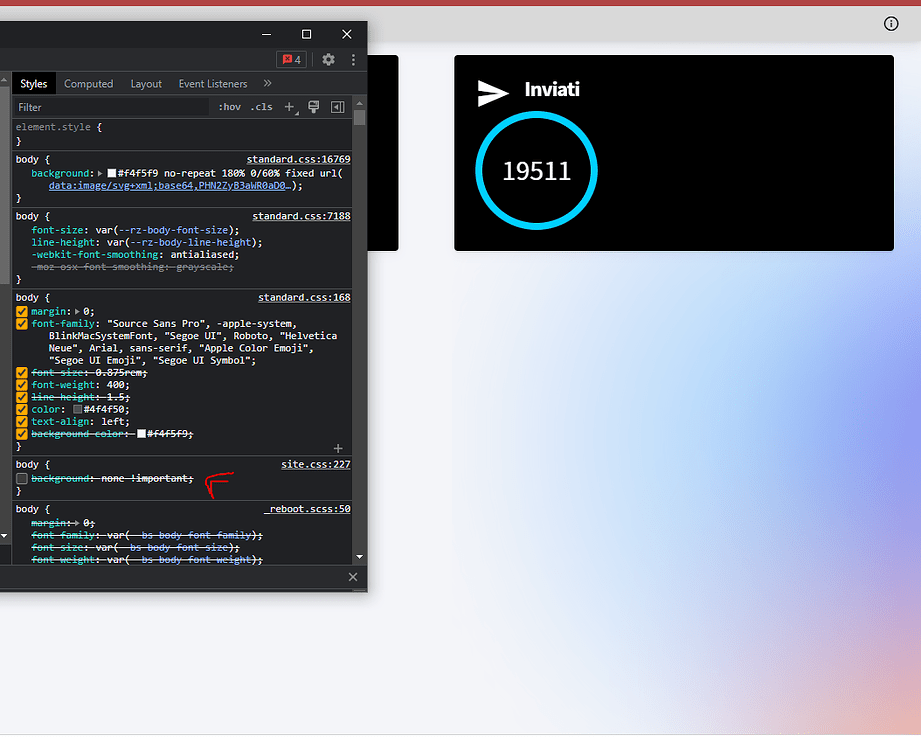
Task: Click the style rules toolbar icon
Action: [x=313, y=107]
